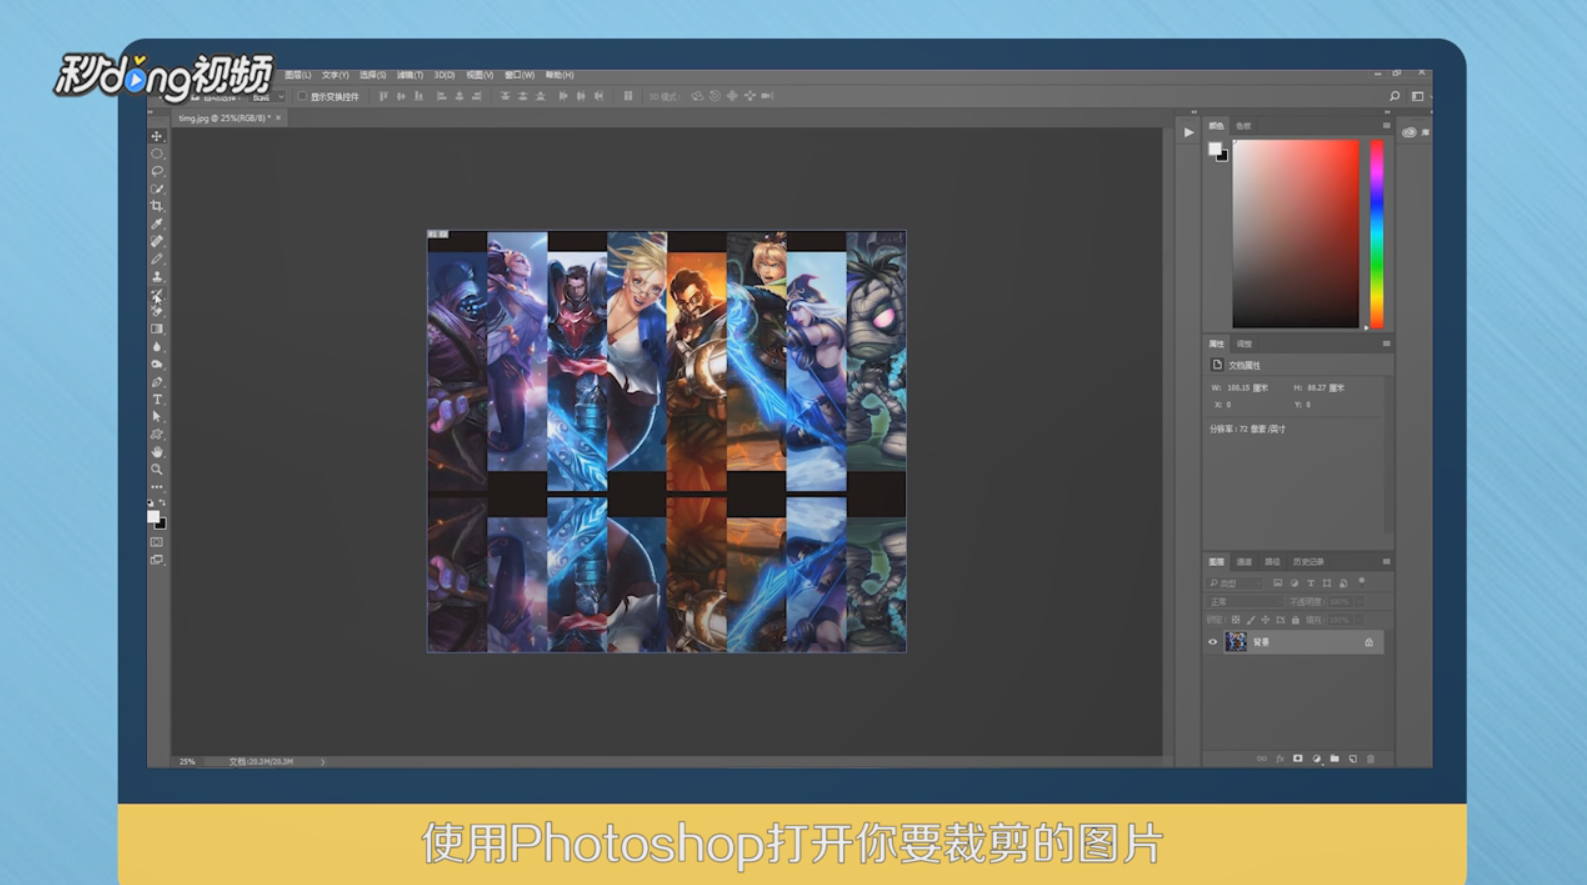Toggle layer filtering on/off switch
The height and width of the screenshot is (885, 1587).
(1362, 581)
